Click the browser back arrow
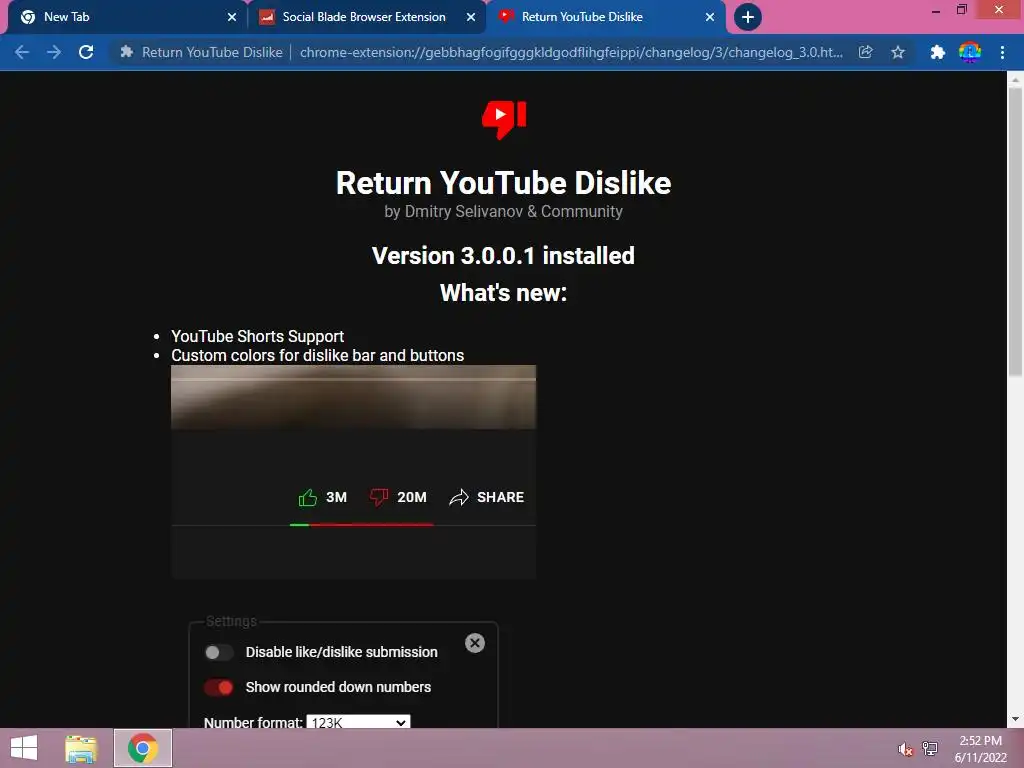 click(x=22, y=52)
